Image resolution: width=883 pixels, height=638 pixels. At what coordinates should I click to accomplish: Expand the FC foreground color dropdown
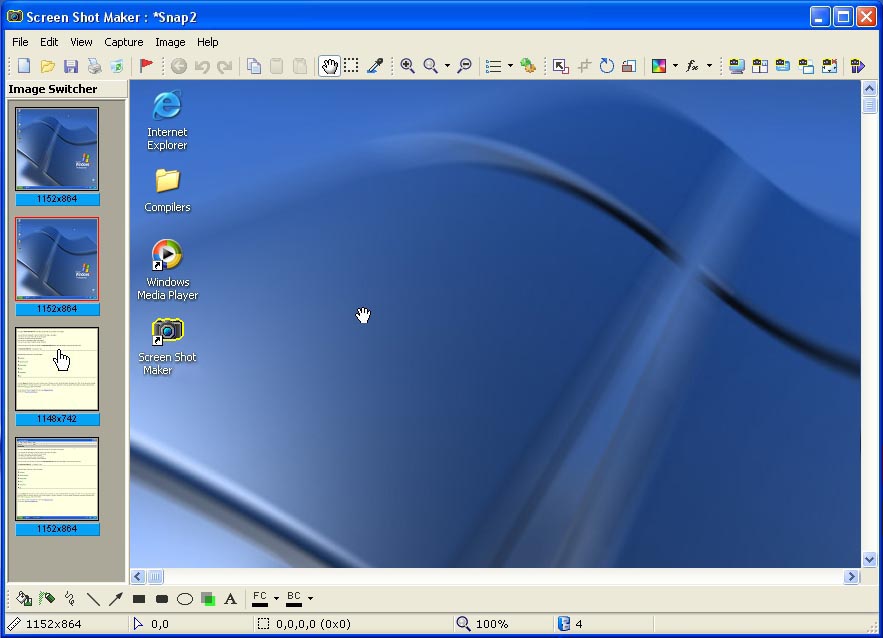click(x=276, y=598)
